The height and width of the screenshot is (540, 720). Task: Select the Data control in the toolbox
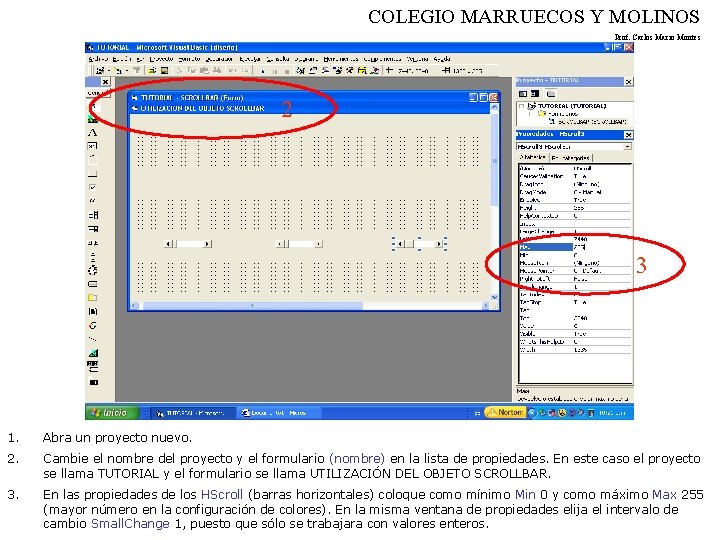pos(93,367)
